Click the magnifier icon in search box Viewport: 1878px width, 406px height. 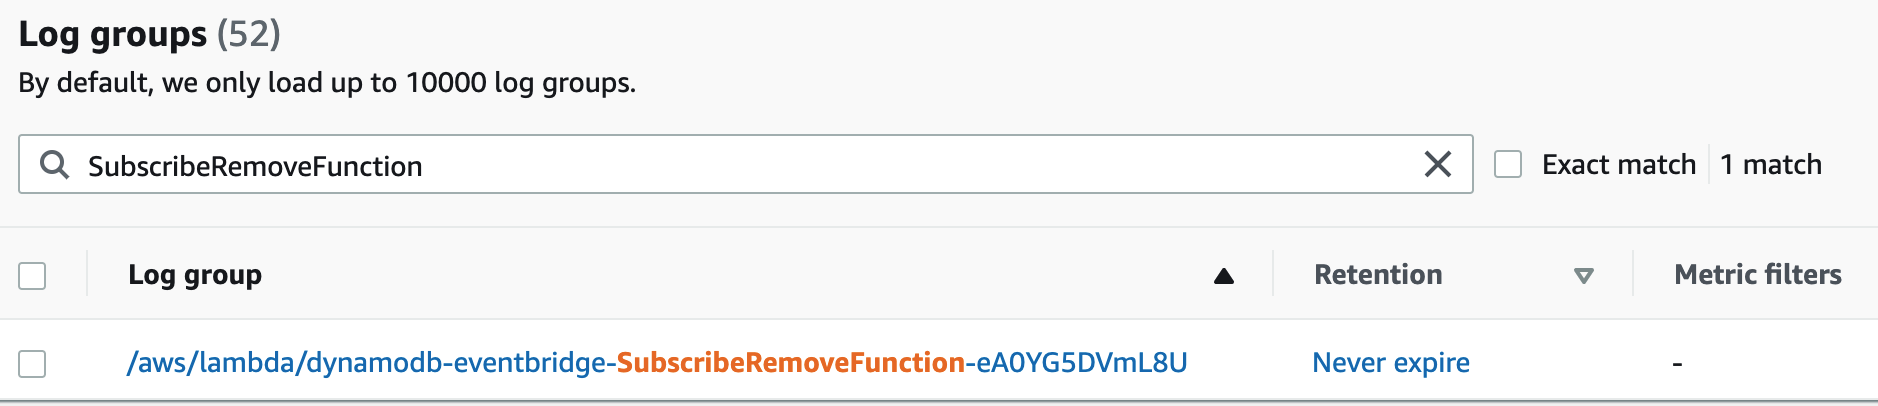[x=54, y=165]
